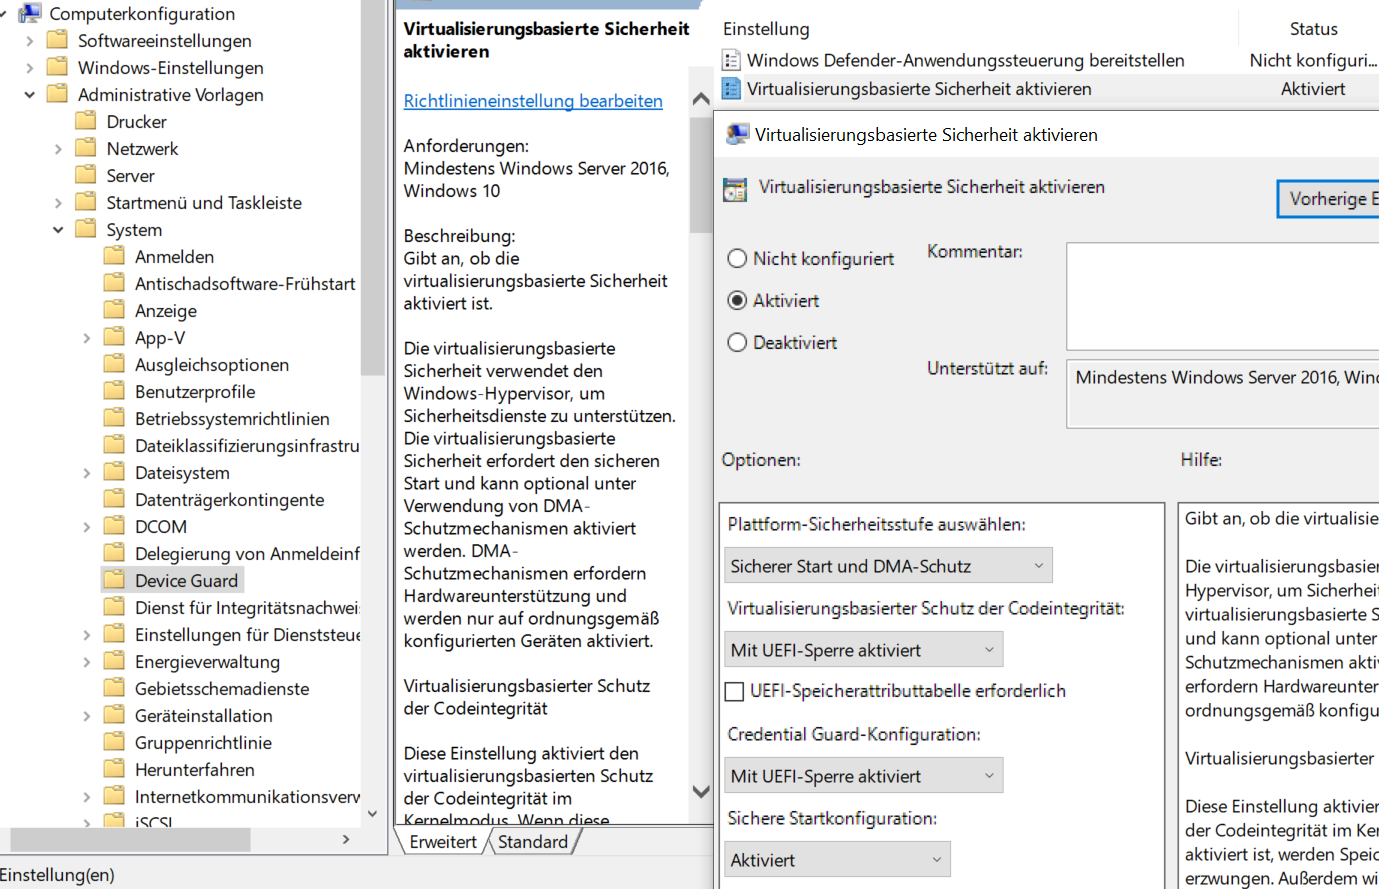Screen dimensions: 1379x889
Task: Click the tree pane horizontal scrollbar thumb
Action: 130,839
